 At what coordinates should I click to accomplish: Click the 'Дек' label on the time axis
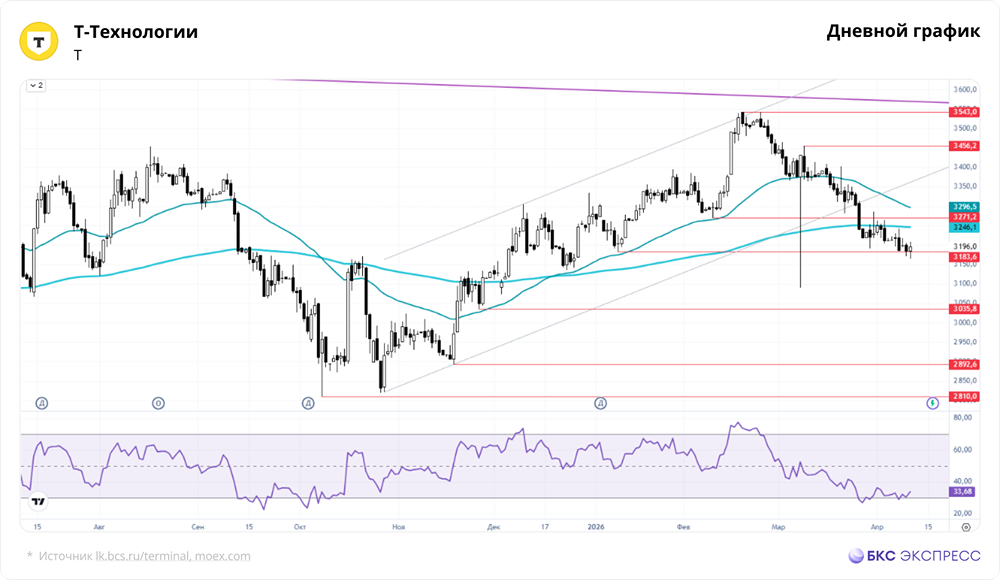coord(494,527)
